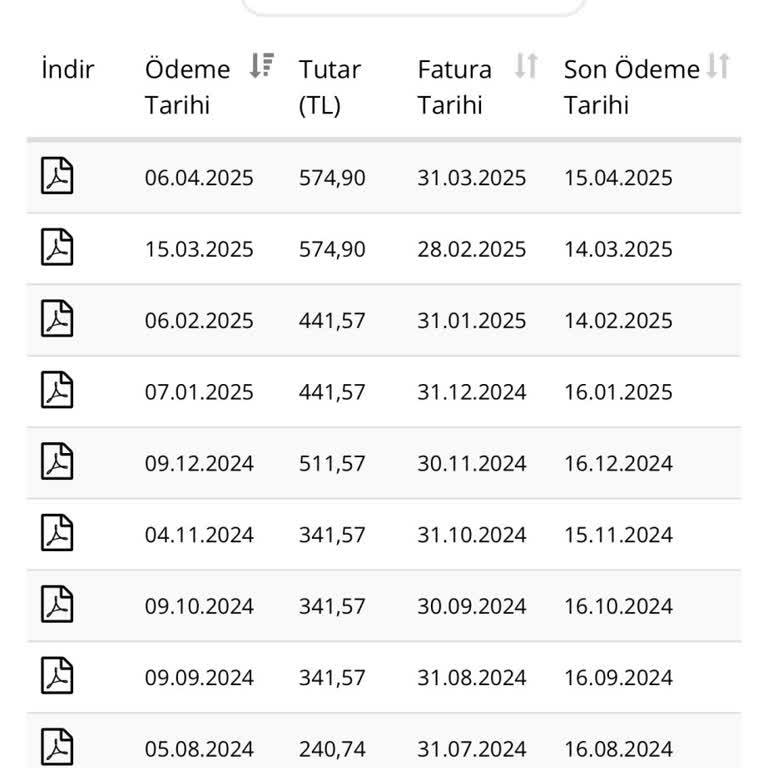Image resolution: width=768 pixels, height=768 pixels.
Task: Click the Son Ödeme Tarihi header
Action: 632,87
